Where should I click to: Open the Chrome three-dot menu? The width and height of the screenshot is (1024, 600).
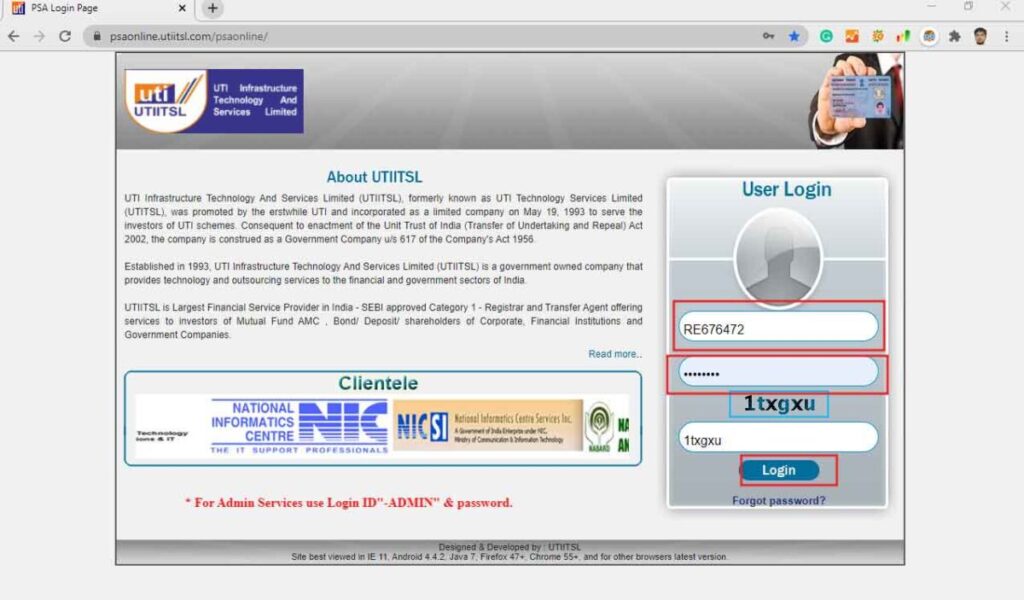click(1007, 36)
